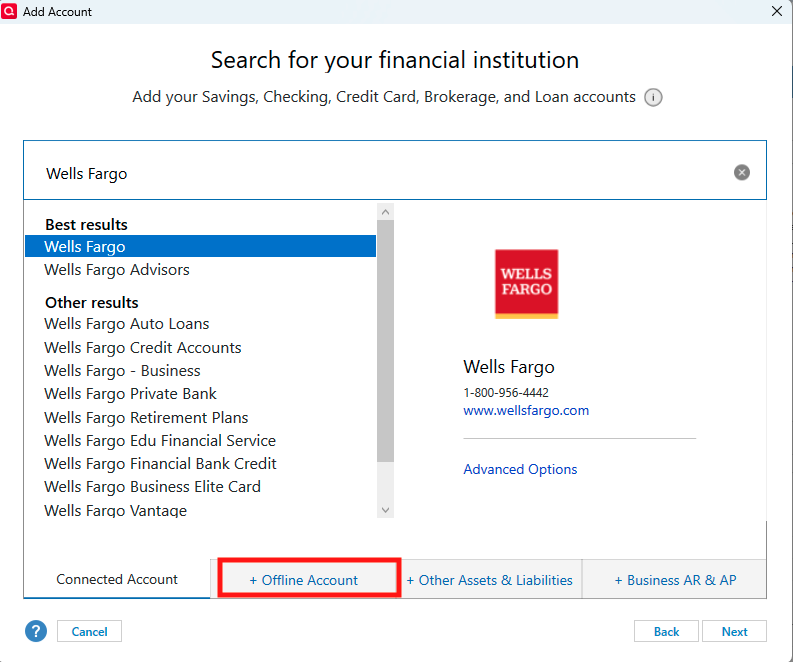Select the Connected Account tab
793x662 pixels.
[x=117, y=579]
